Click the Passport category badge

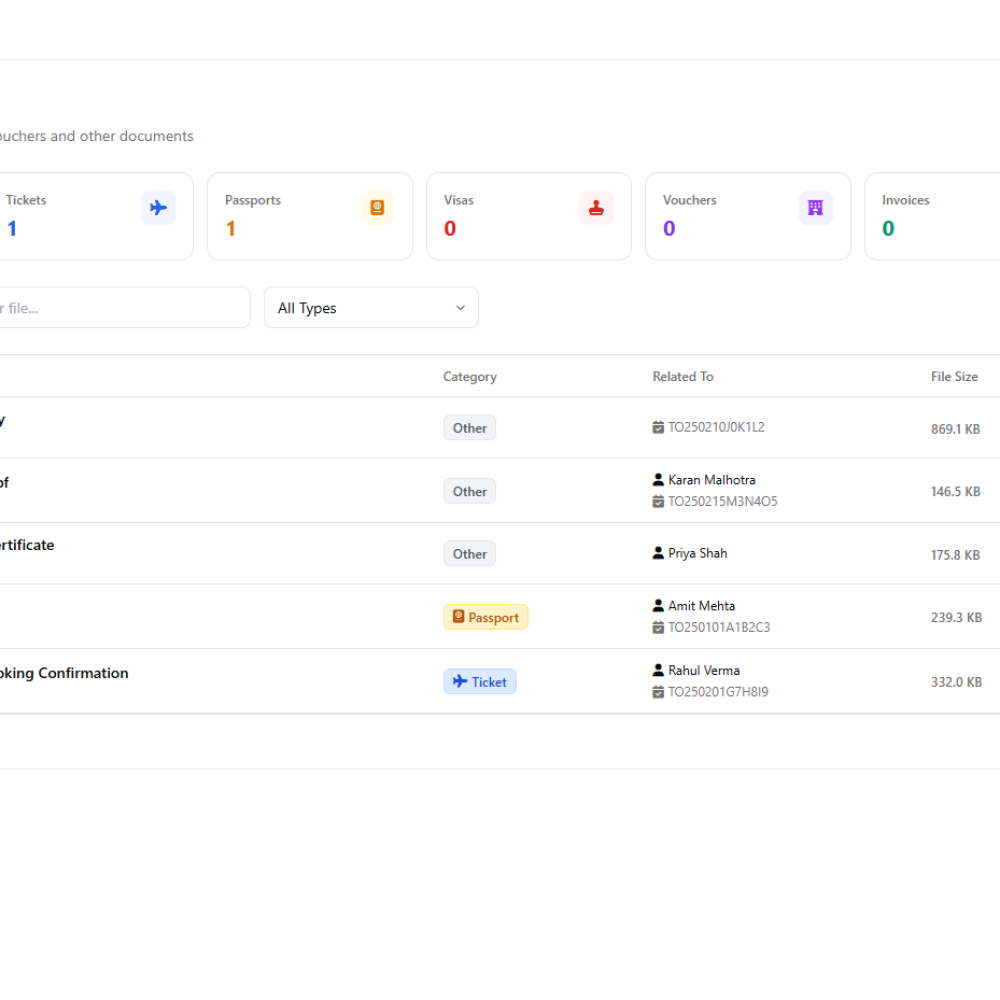486,617
